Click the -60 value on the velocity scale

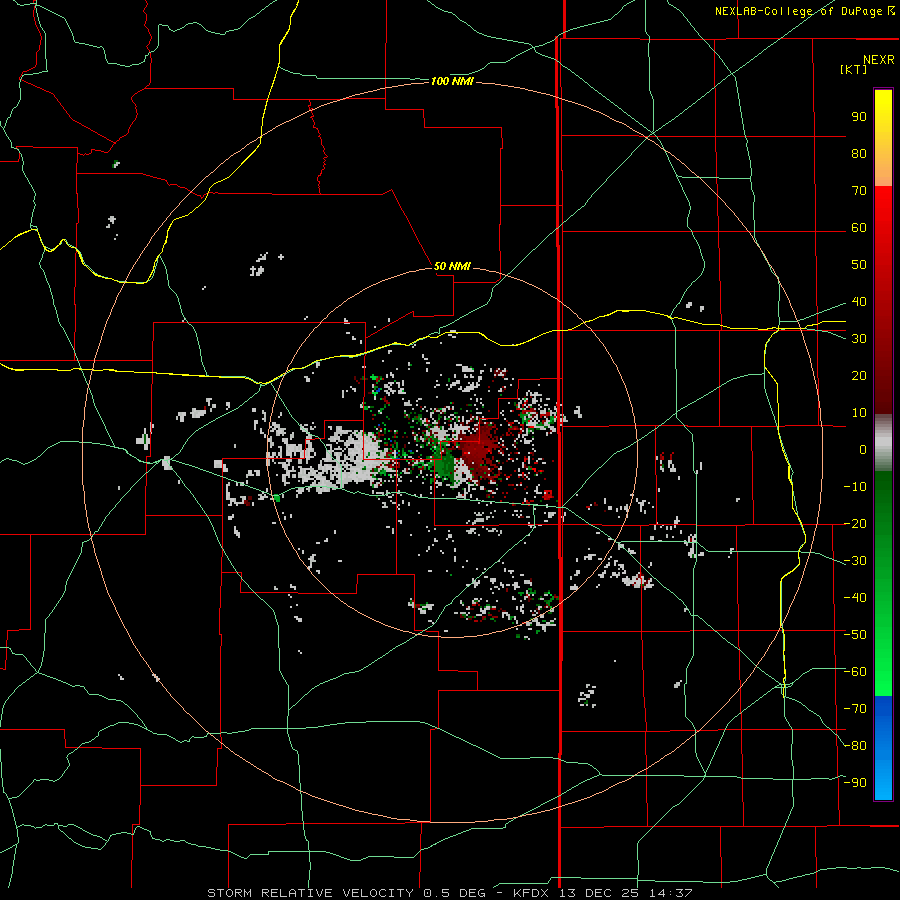pyautogui.click(x=855, y=672)
